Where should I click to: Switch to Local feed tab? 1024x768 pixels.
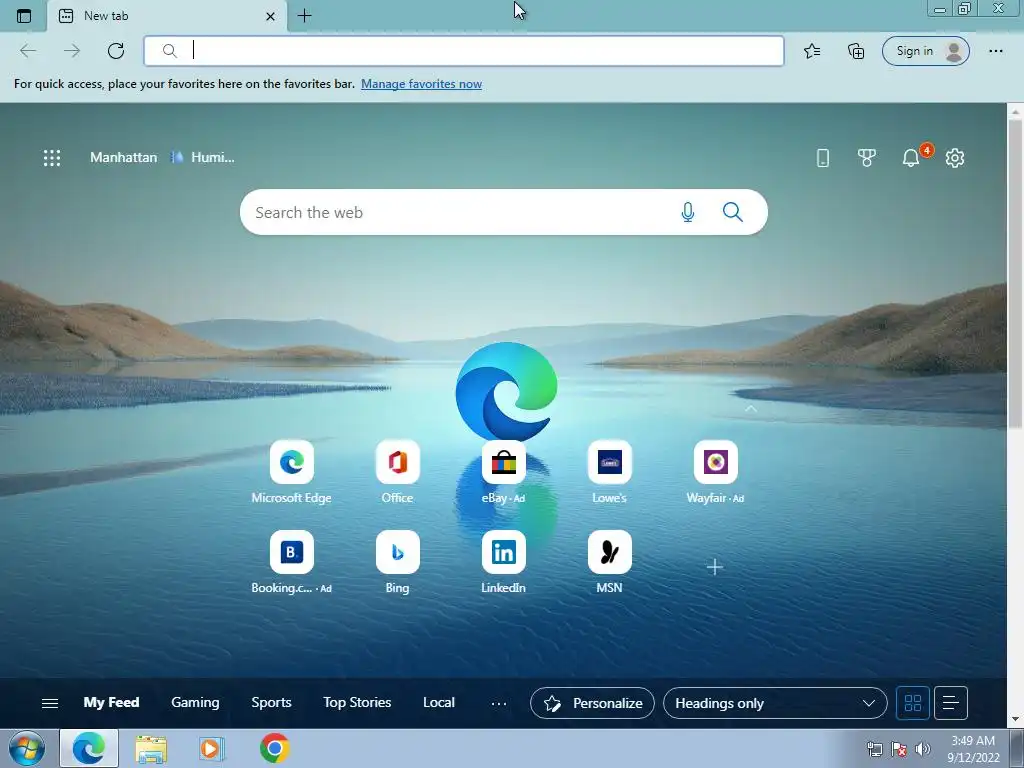coord(438,703)
